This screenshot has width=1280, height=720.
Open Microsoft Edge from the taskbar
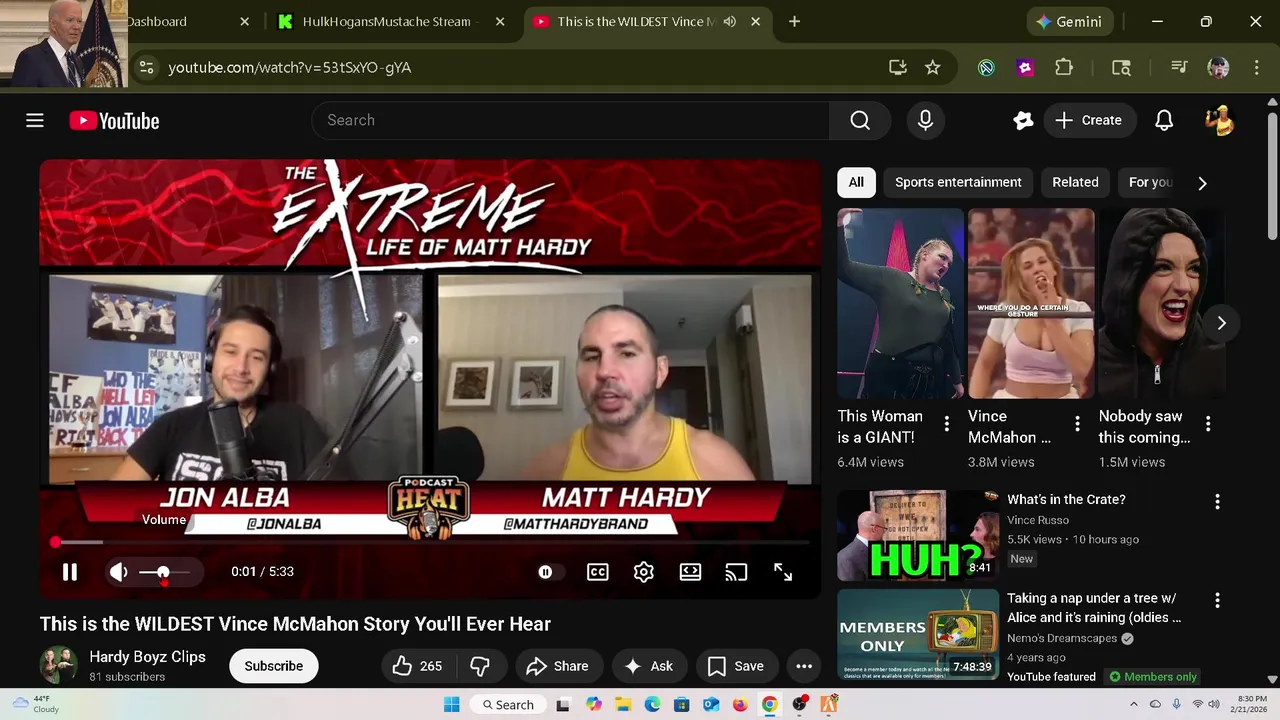point(652,704)
